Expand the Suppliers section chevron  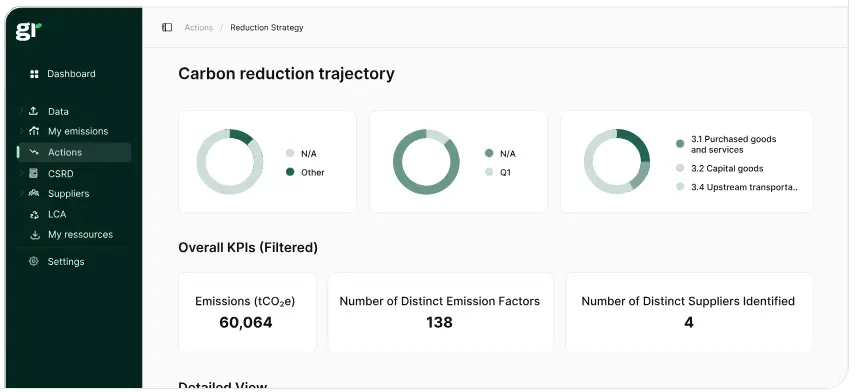pos(22,193)
